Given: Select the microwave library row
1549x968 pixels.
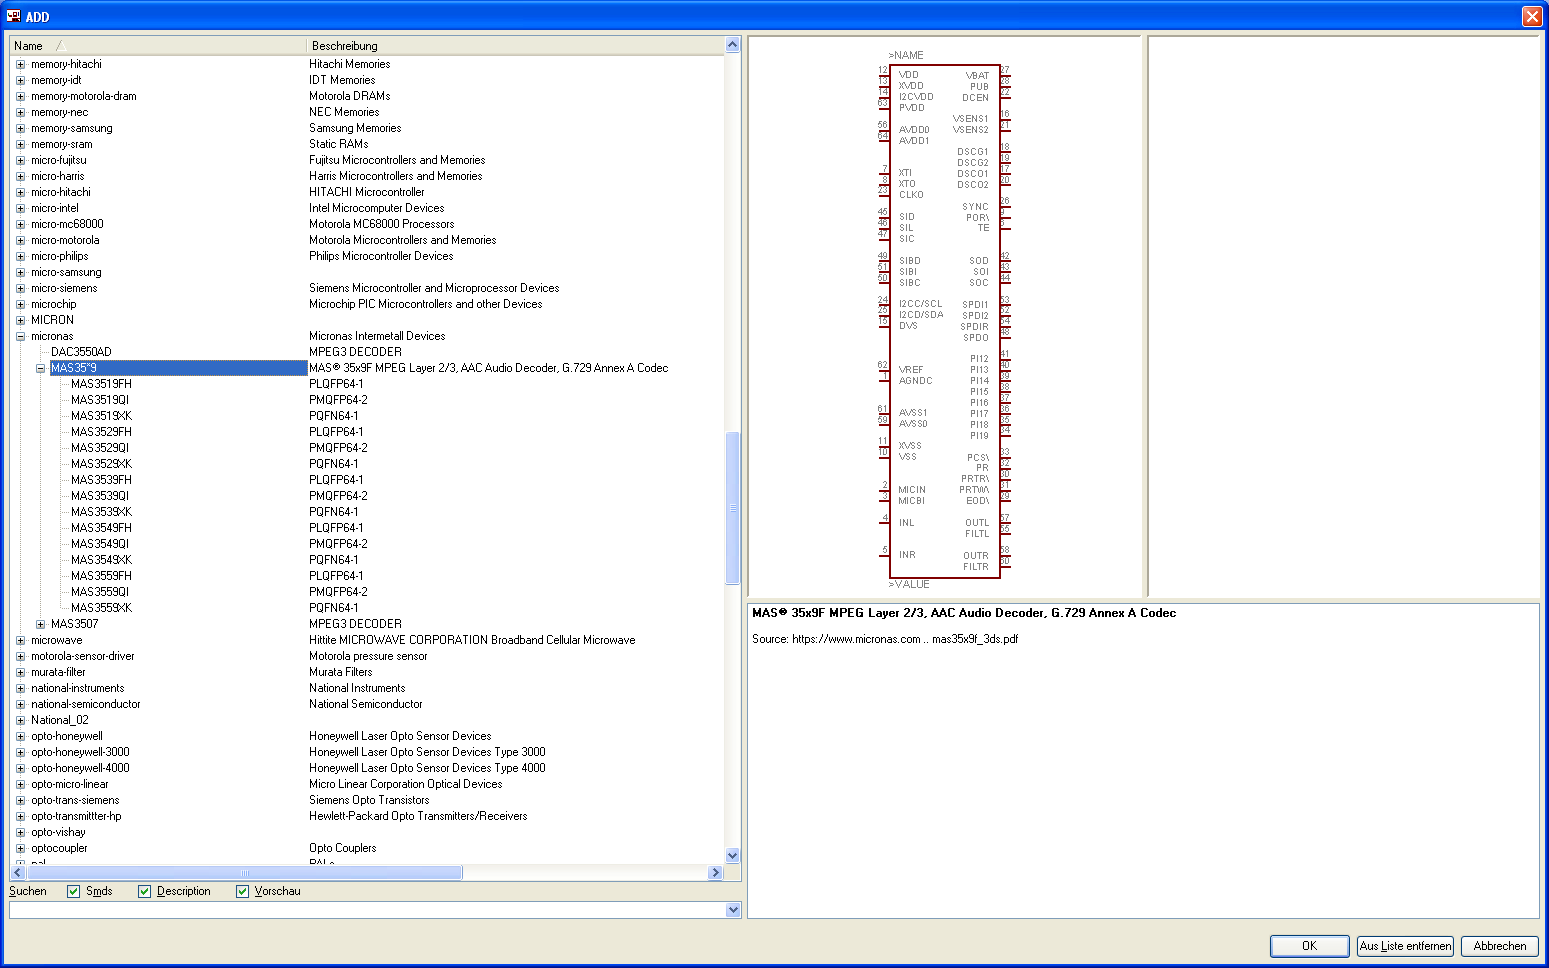Looking at the screenshot, I should (x=57, y=640).
